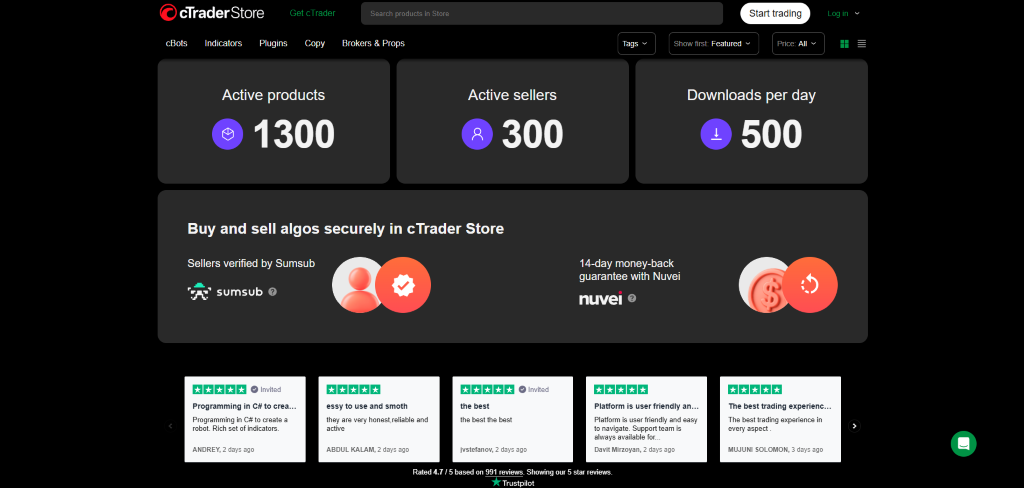This screenshot has width=1024, height=488.
Task: Click the Get cTrader link
Action: [x=312, y=13]
